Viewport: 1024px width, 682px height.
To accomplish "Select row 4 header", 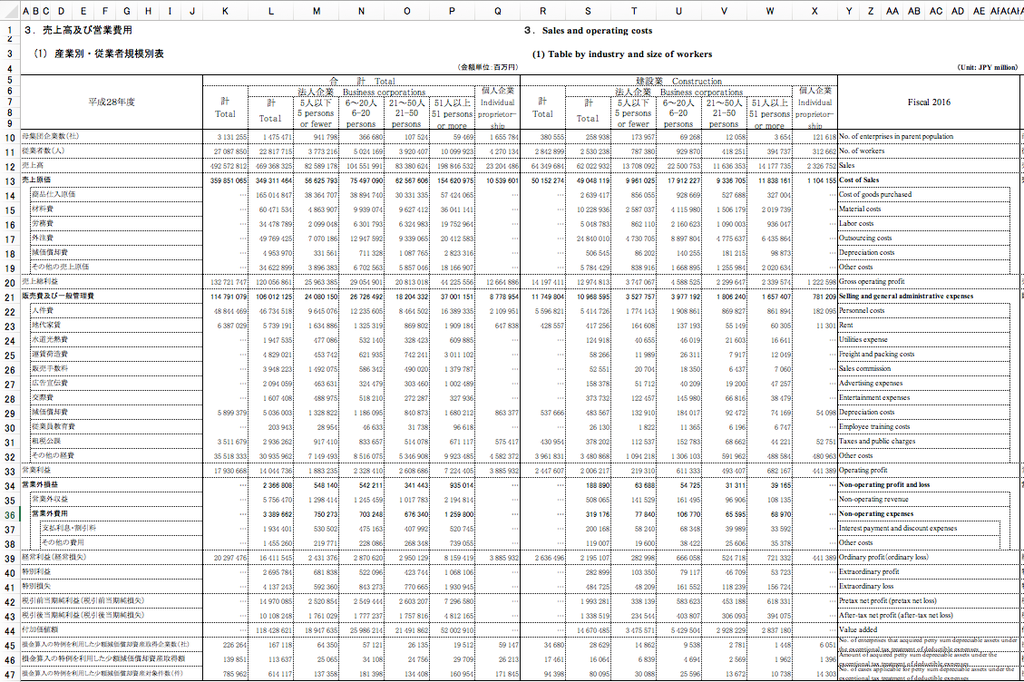I will tap(10, 68).
